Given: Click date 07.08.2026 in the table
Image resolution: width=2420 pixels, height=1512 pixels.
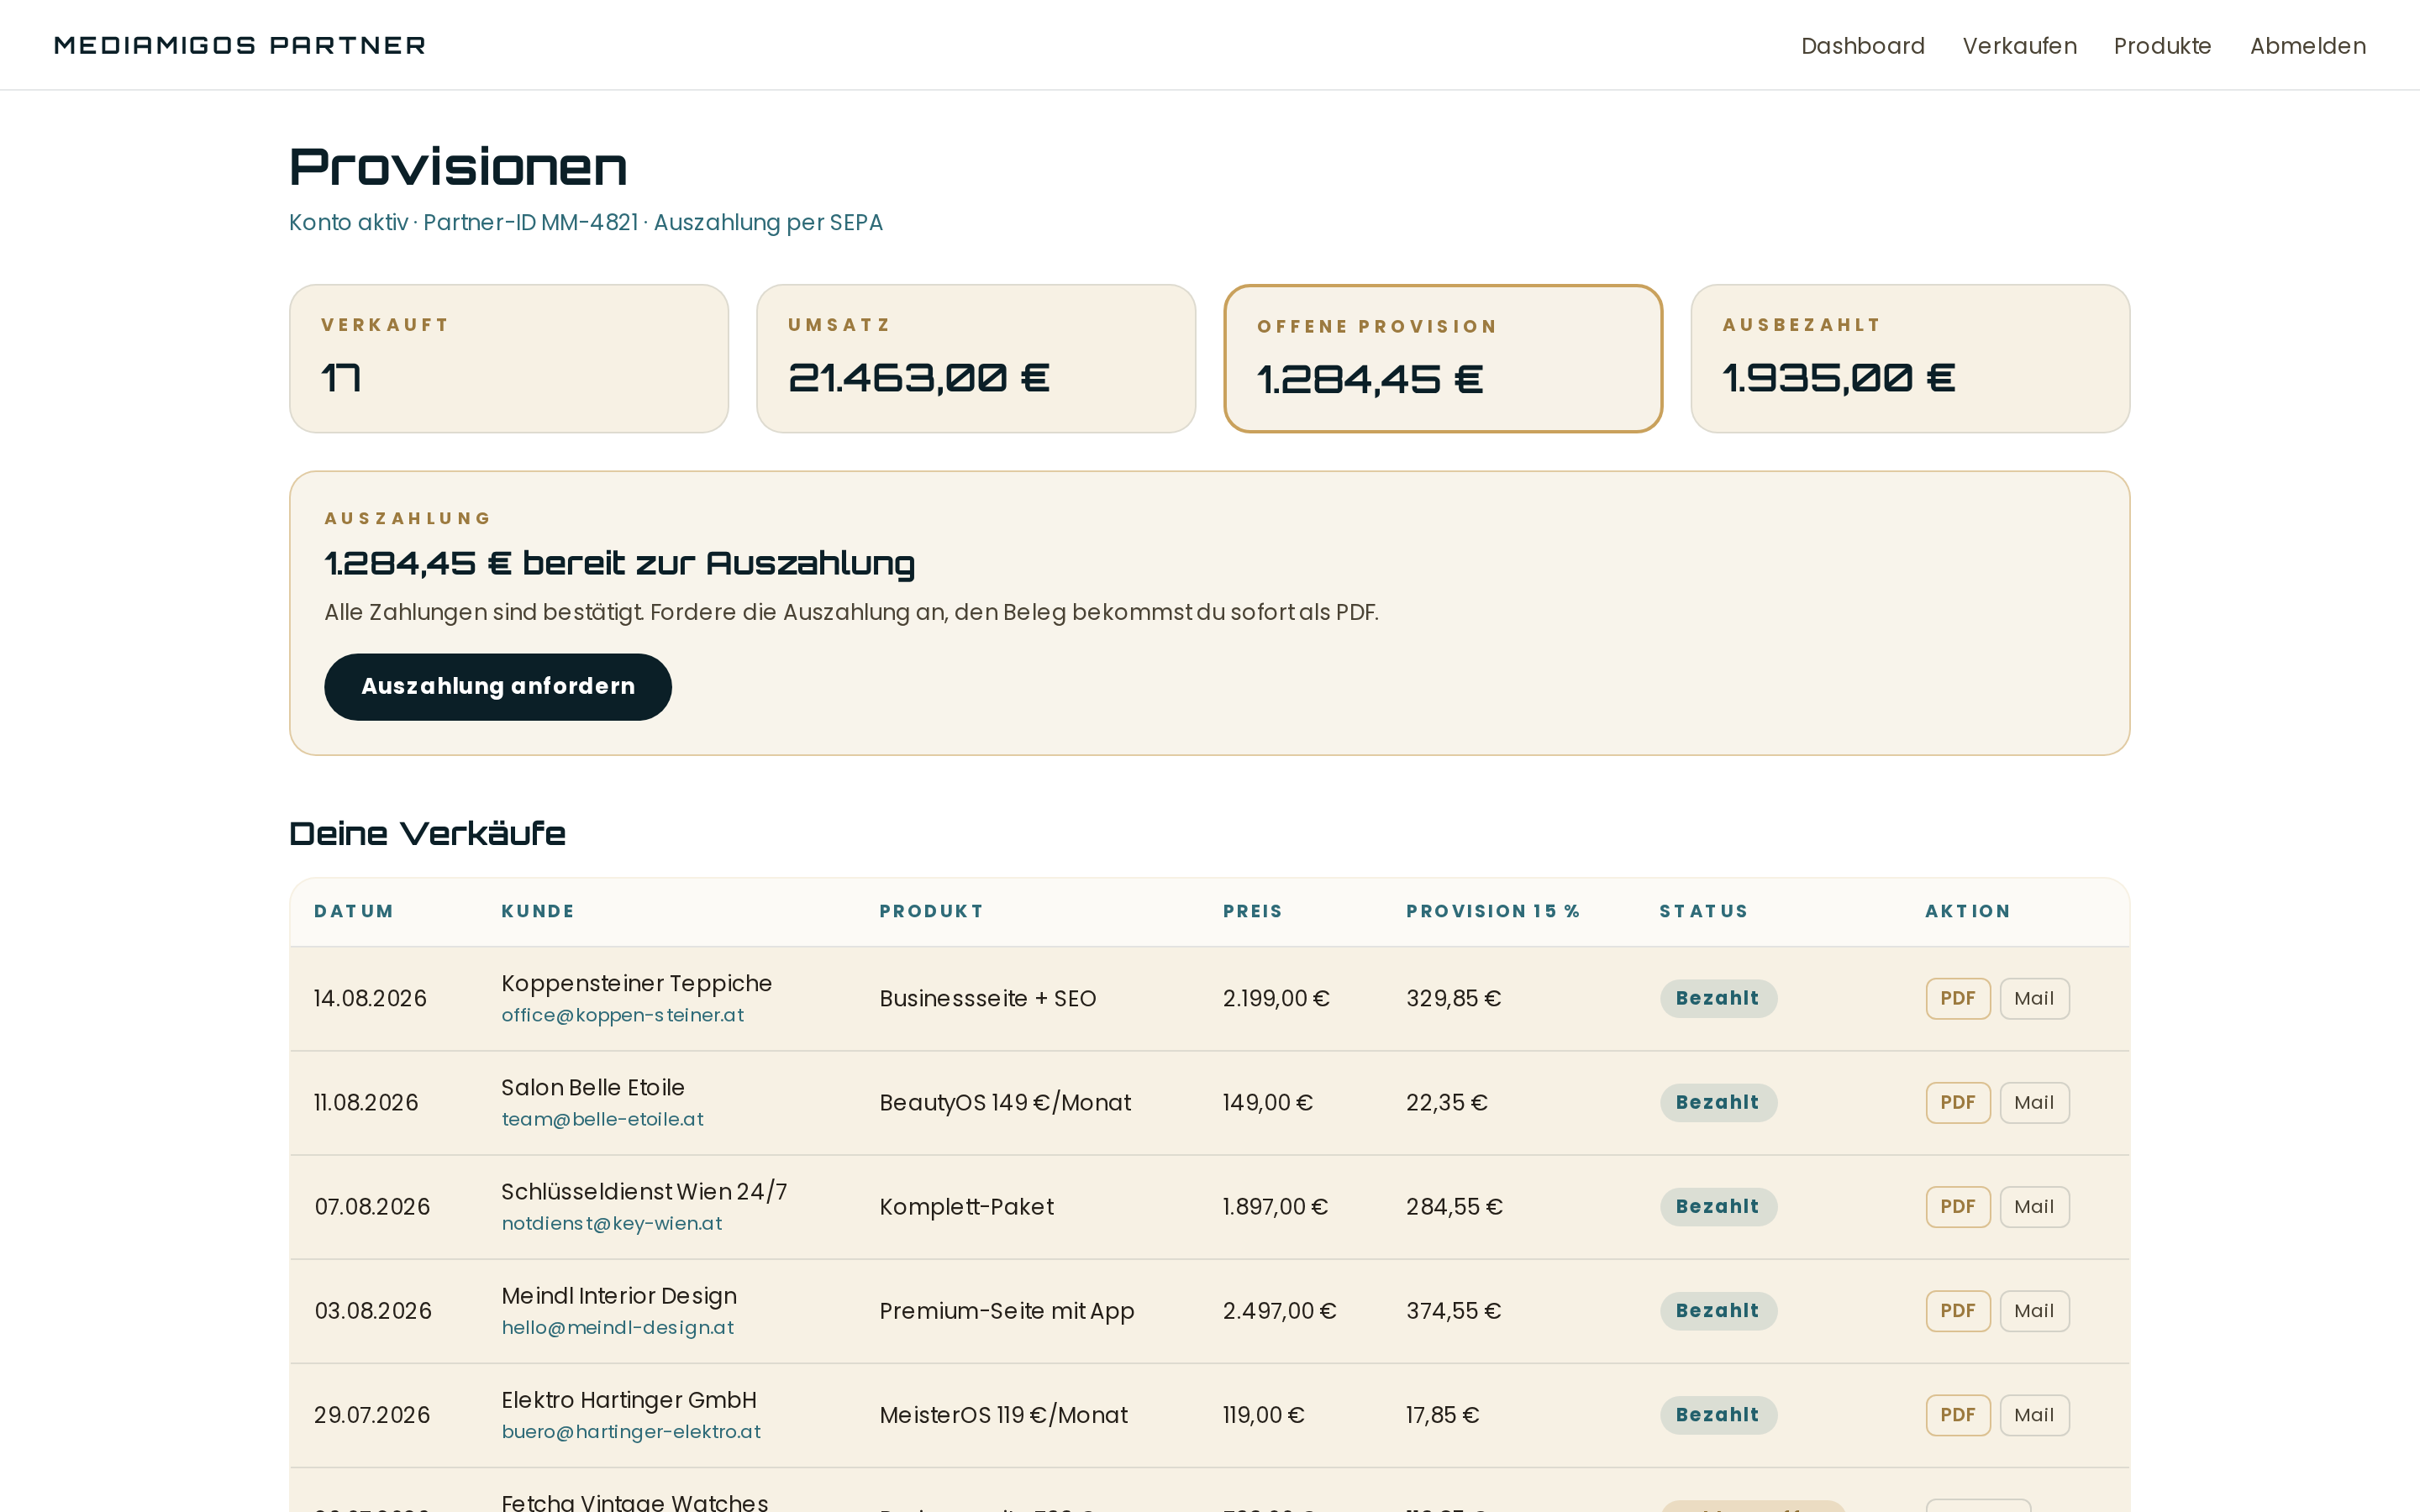Looking at the screenshot, I should point(372,1206).
